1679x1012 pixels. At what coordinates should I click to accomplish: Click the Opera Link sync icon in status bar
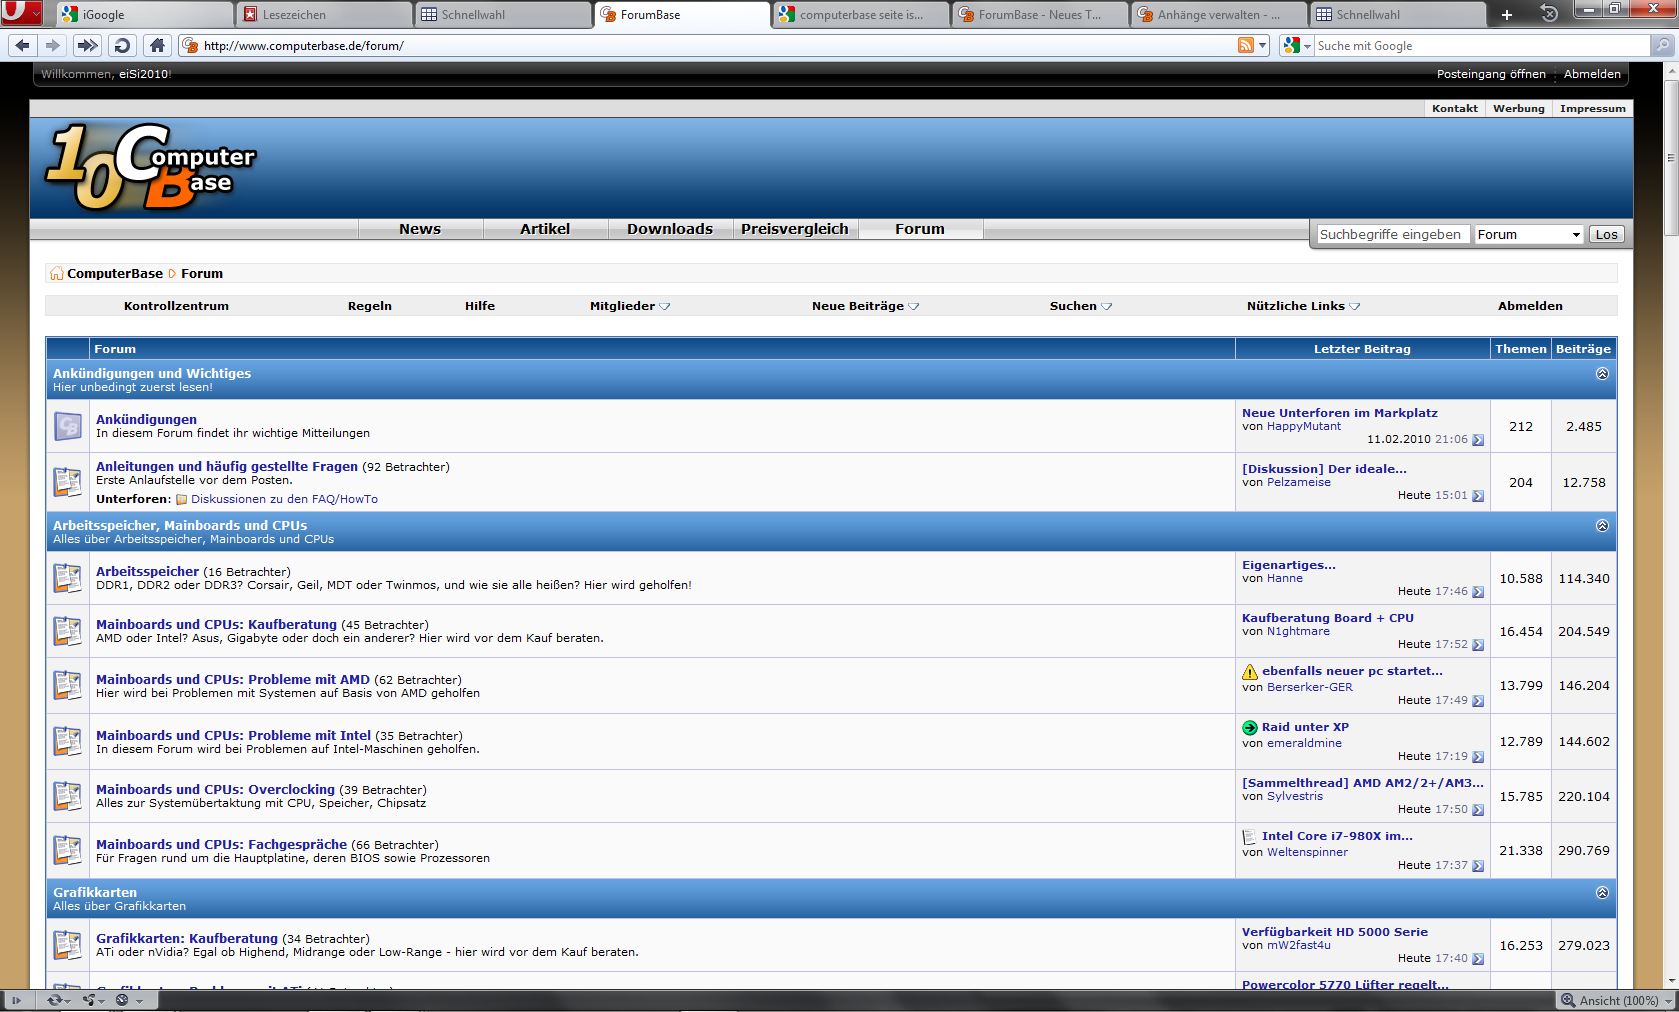click(58, 1000)
